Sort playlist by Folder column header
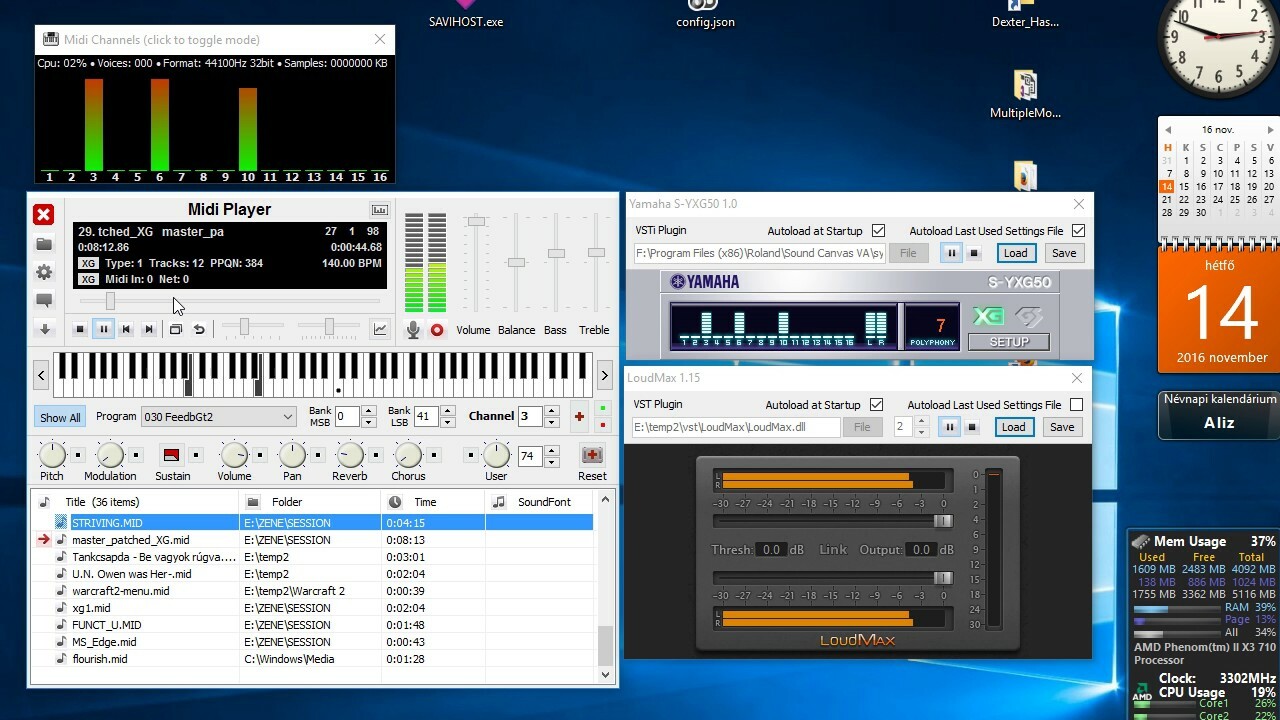The height and width of the screenshot is (720, 1280). (x=311, y=502)
